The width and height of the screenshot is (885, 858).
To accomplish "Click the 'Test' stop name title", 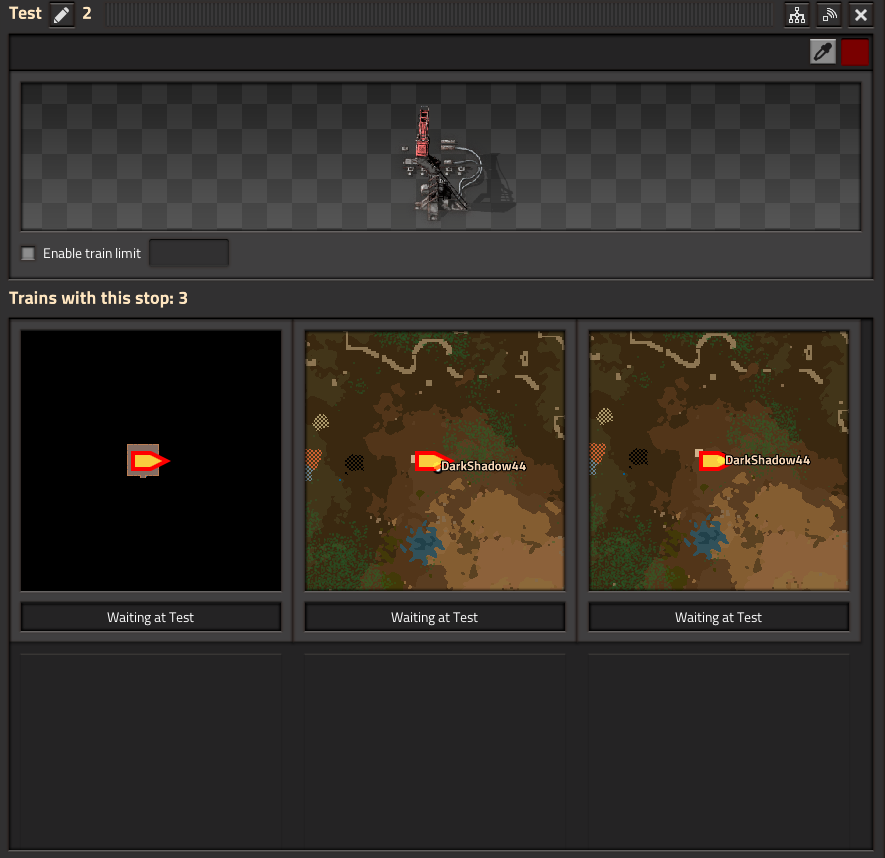I will [x=25, y=14].
